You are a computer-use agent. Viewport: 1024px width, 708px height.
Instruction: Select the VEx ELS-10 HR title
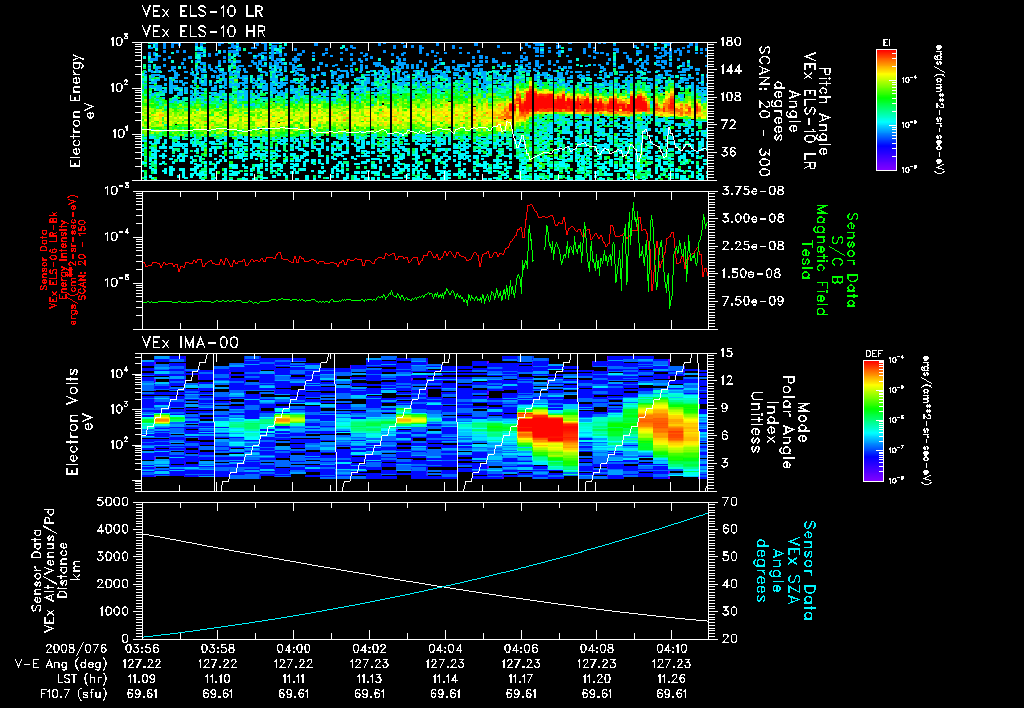coord(203,31)
